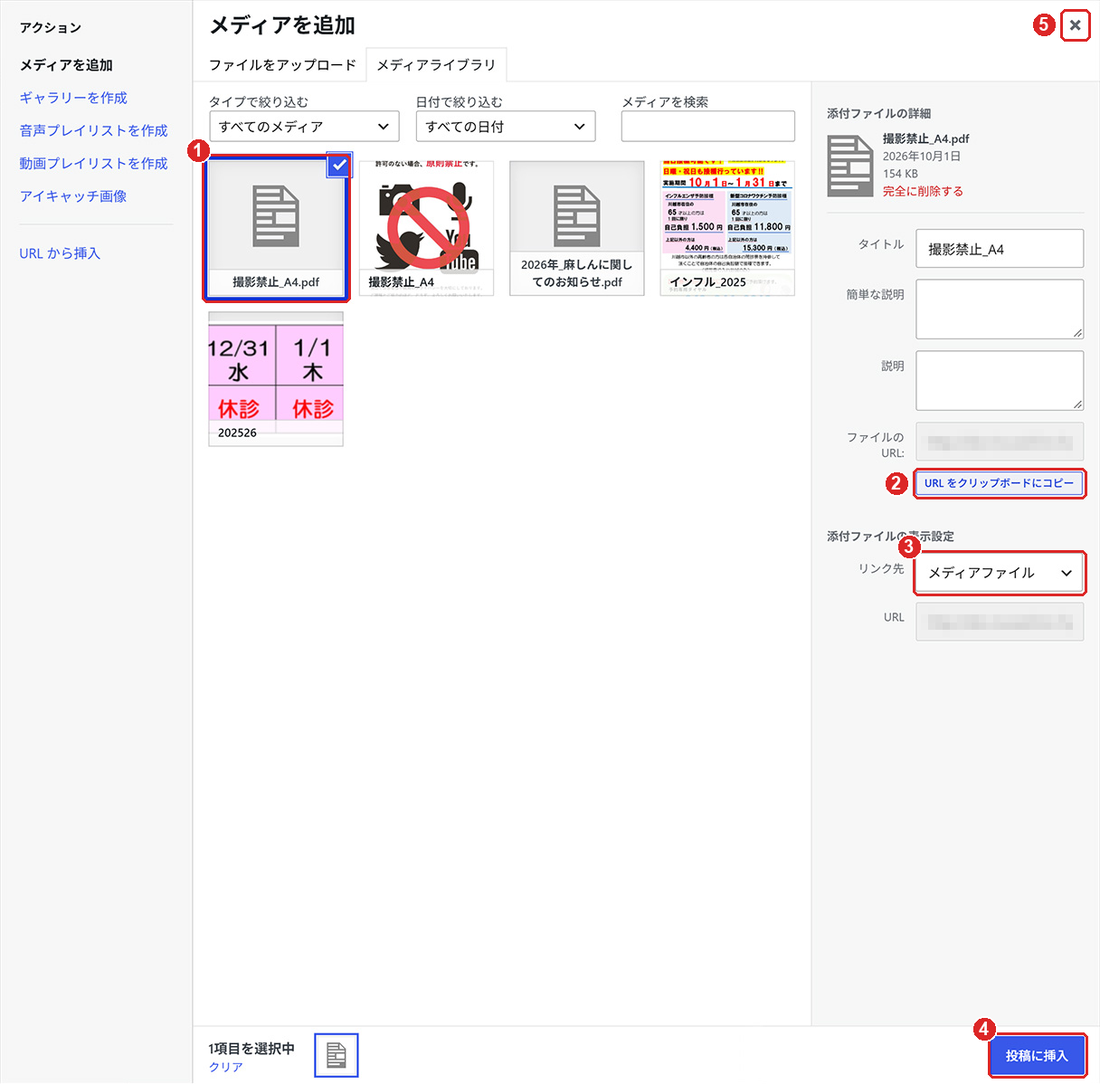
Task: Click the 撮影禁止_A4.pdf filename in details
Action: 925,139
